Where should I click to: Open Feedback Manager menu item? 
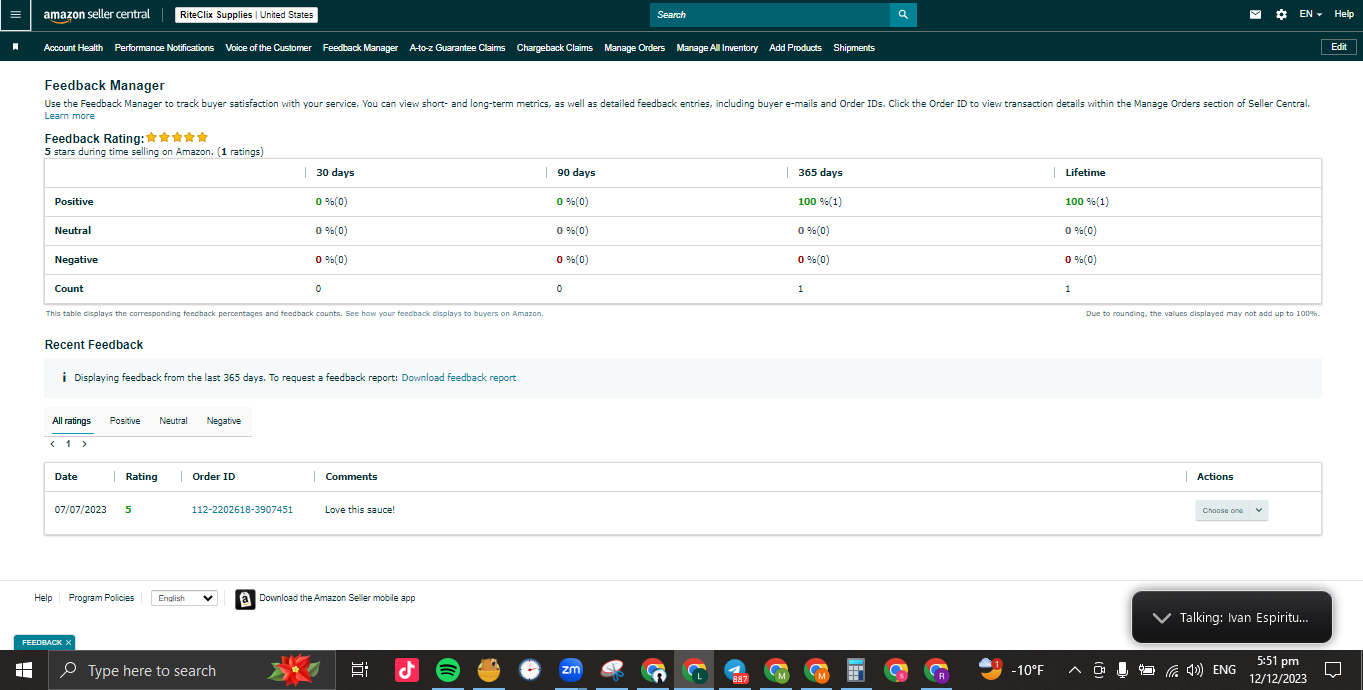pos(360,48)
